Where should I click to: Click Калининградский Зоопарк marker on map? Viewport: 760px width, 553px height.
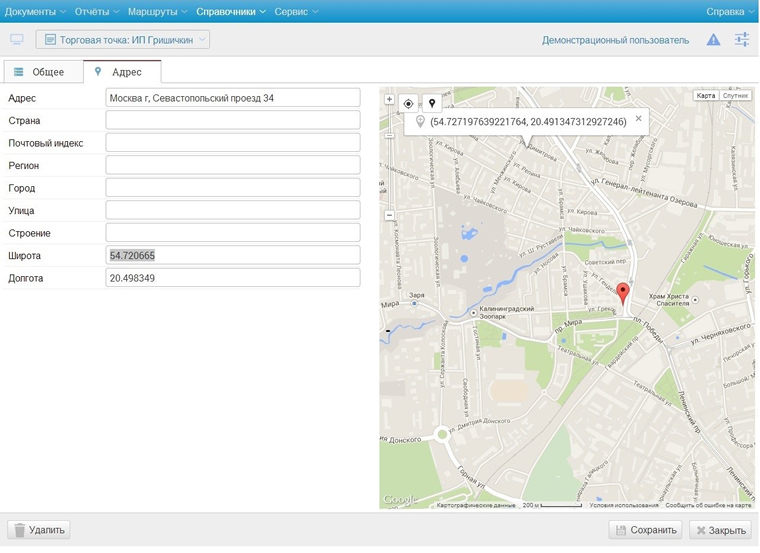[474, 313]
